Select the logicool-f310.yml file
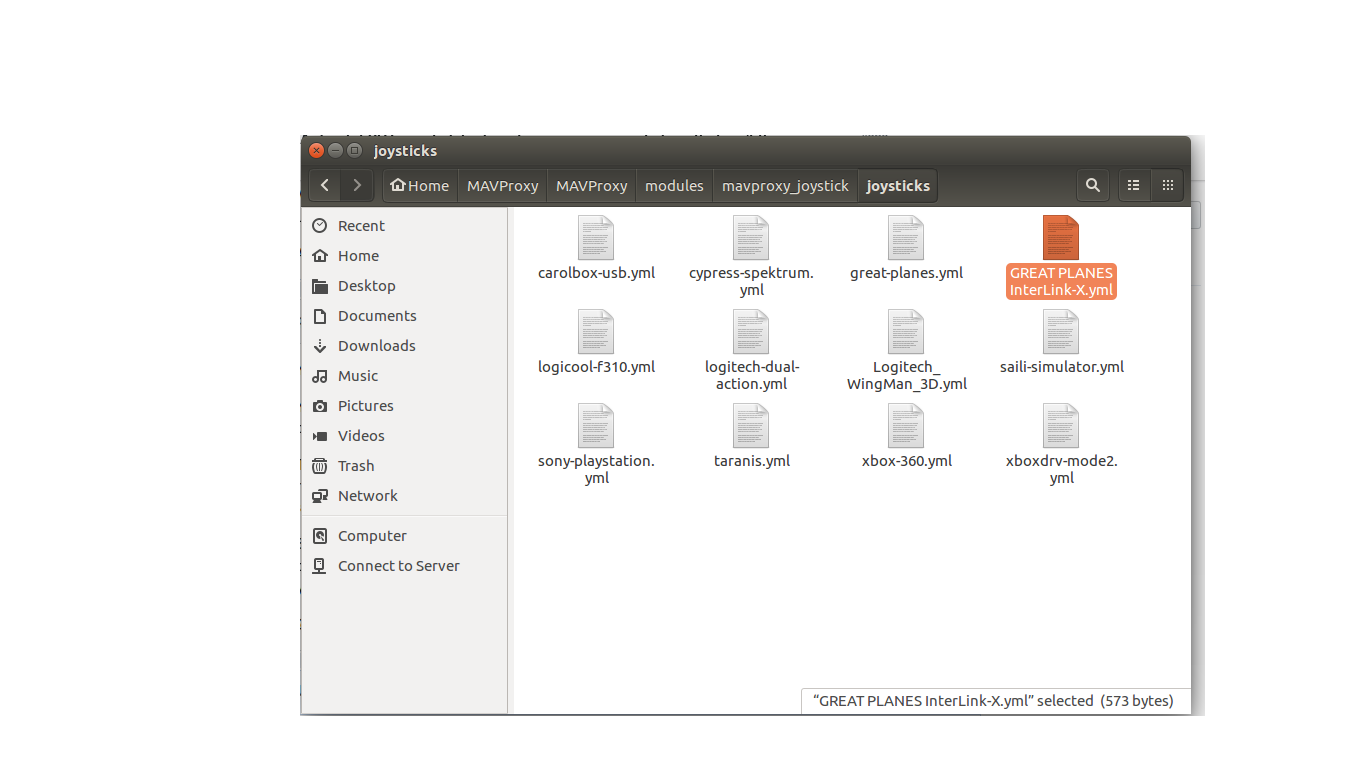 [x=596, y=332]
